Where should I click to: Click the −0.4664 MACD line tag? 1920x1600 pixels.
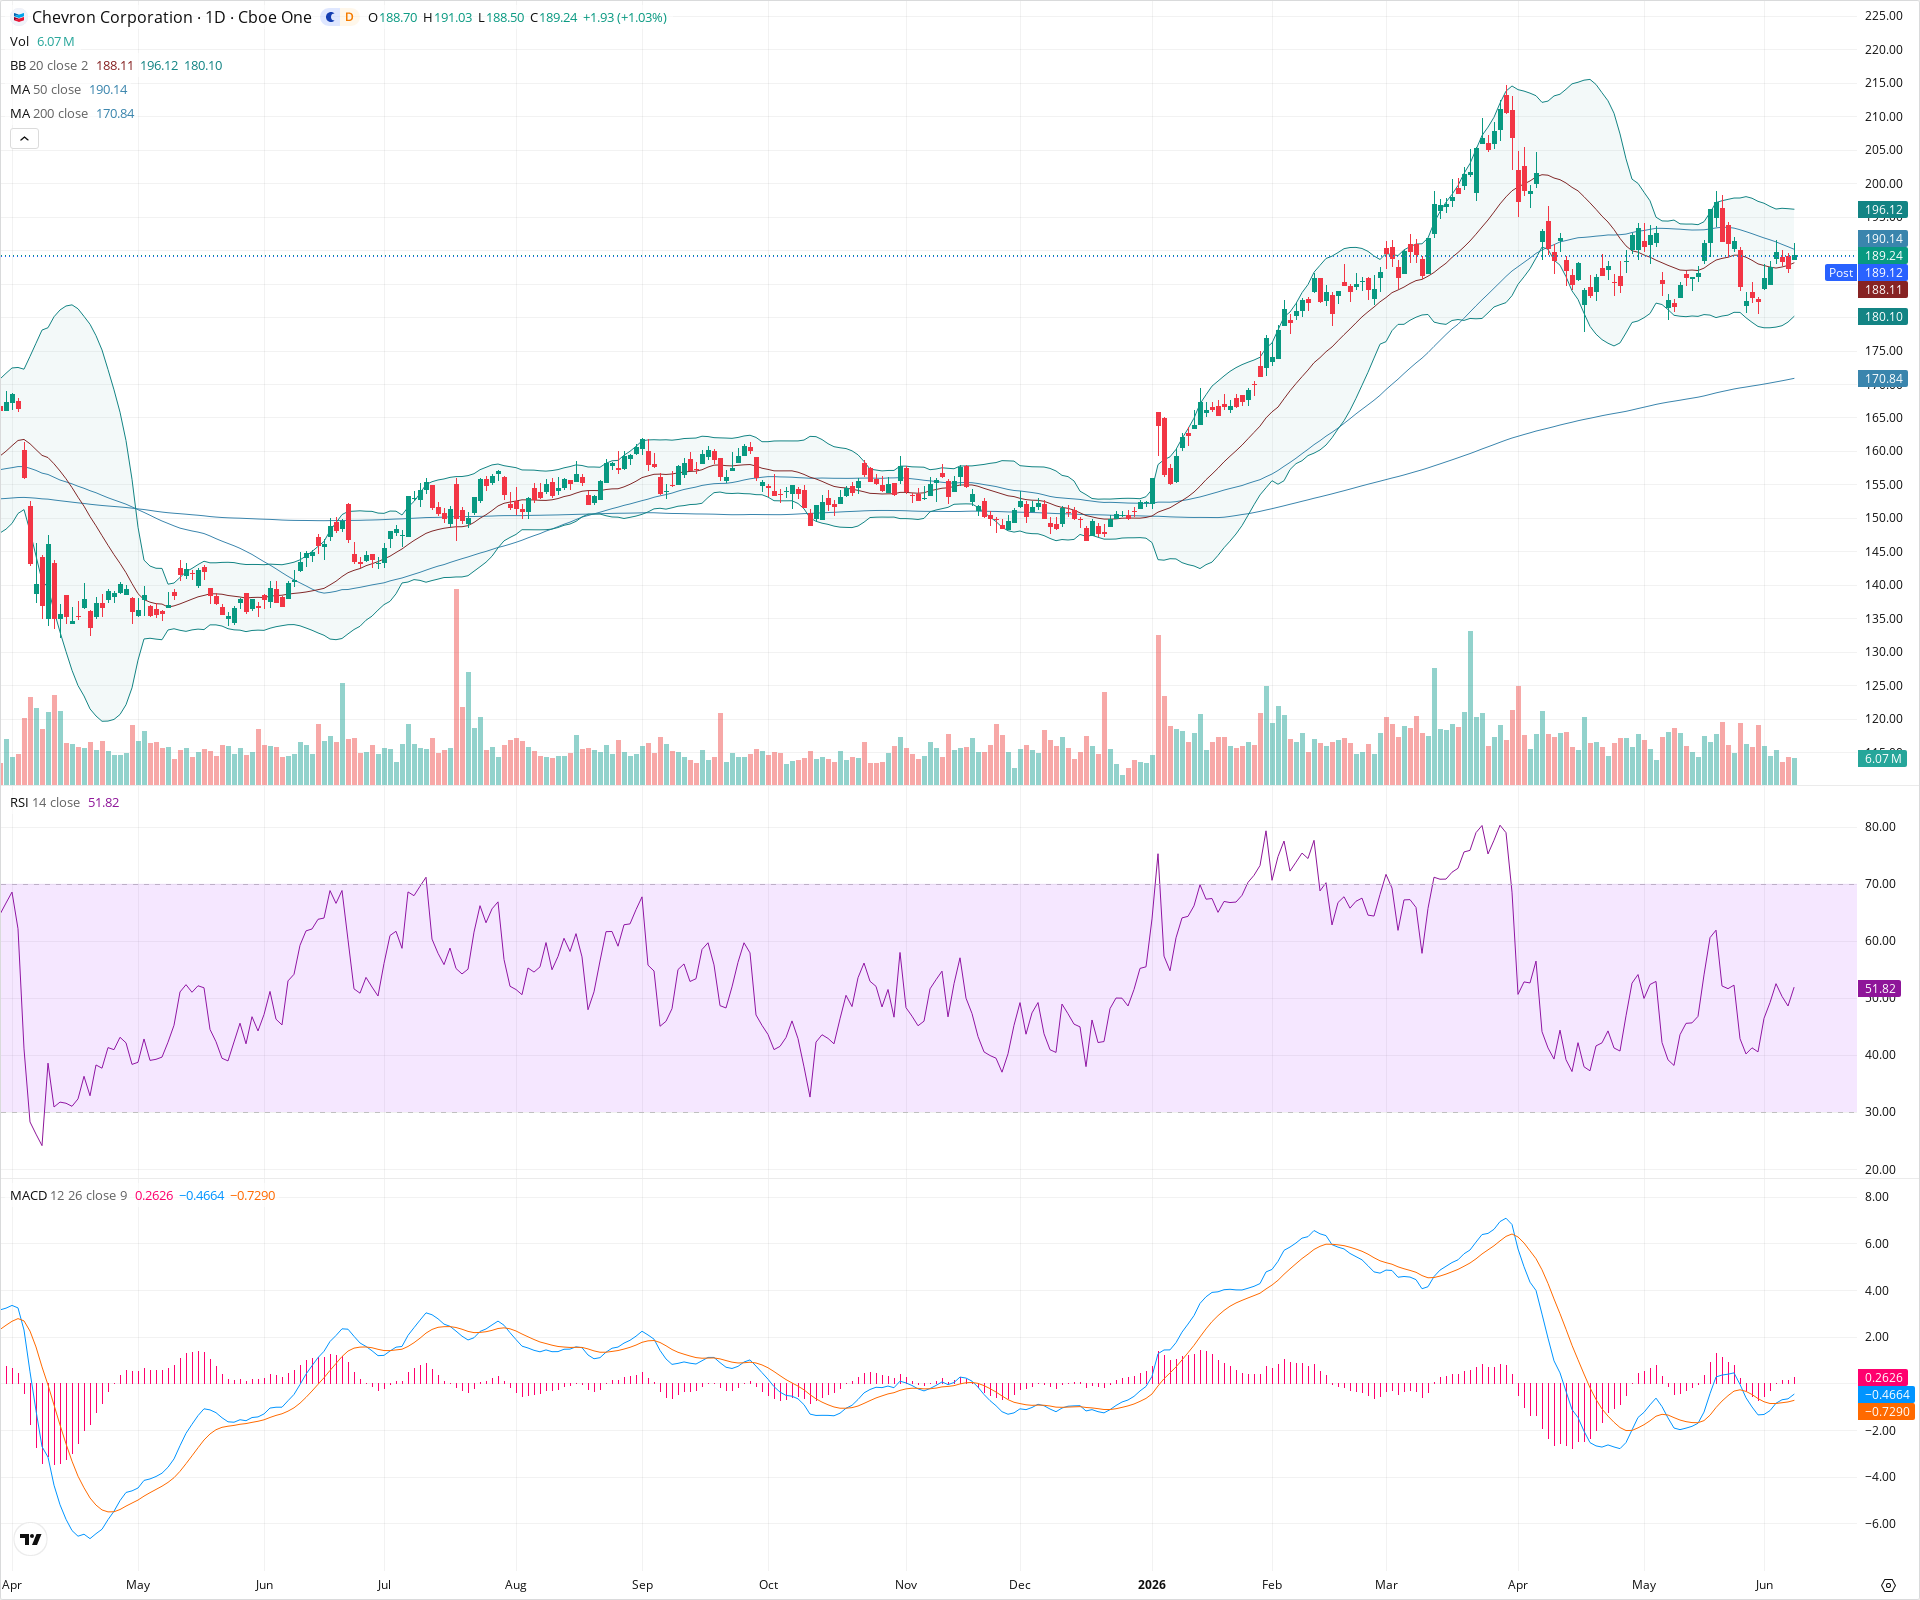tap(1886, 1394)
